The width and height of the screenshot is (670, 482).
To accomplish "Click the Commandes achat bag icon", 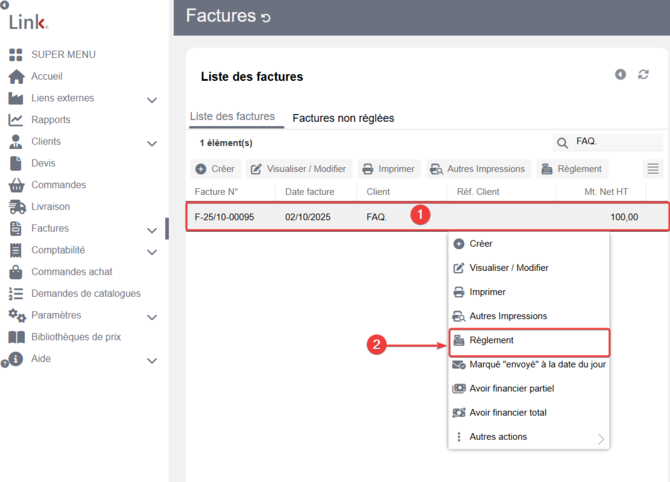I will click(x=16, y=272).
